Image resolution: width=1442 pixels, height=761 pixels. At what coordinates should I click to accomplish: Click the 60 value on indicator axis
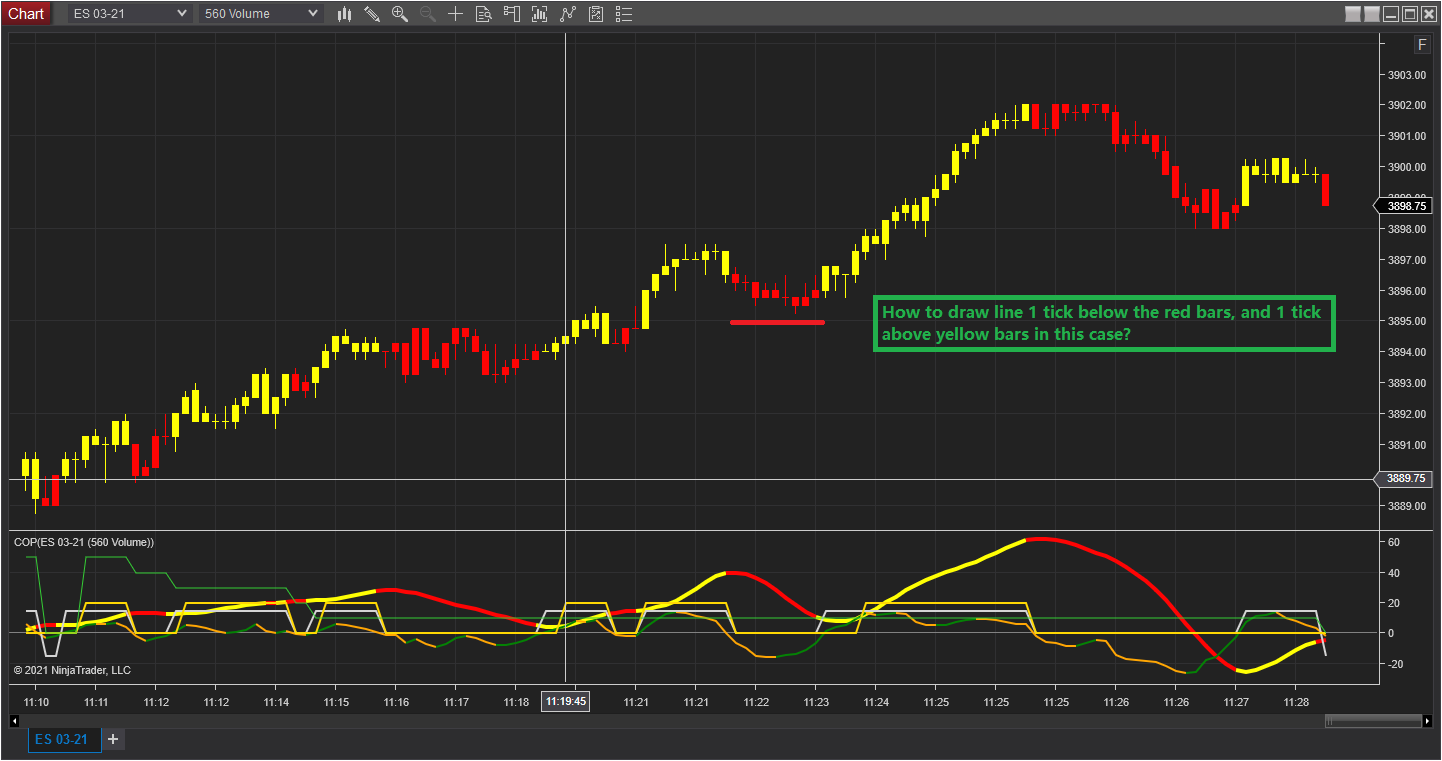pyautogui.click(x=1394, y=542)
